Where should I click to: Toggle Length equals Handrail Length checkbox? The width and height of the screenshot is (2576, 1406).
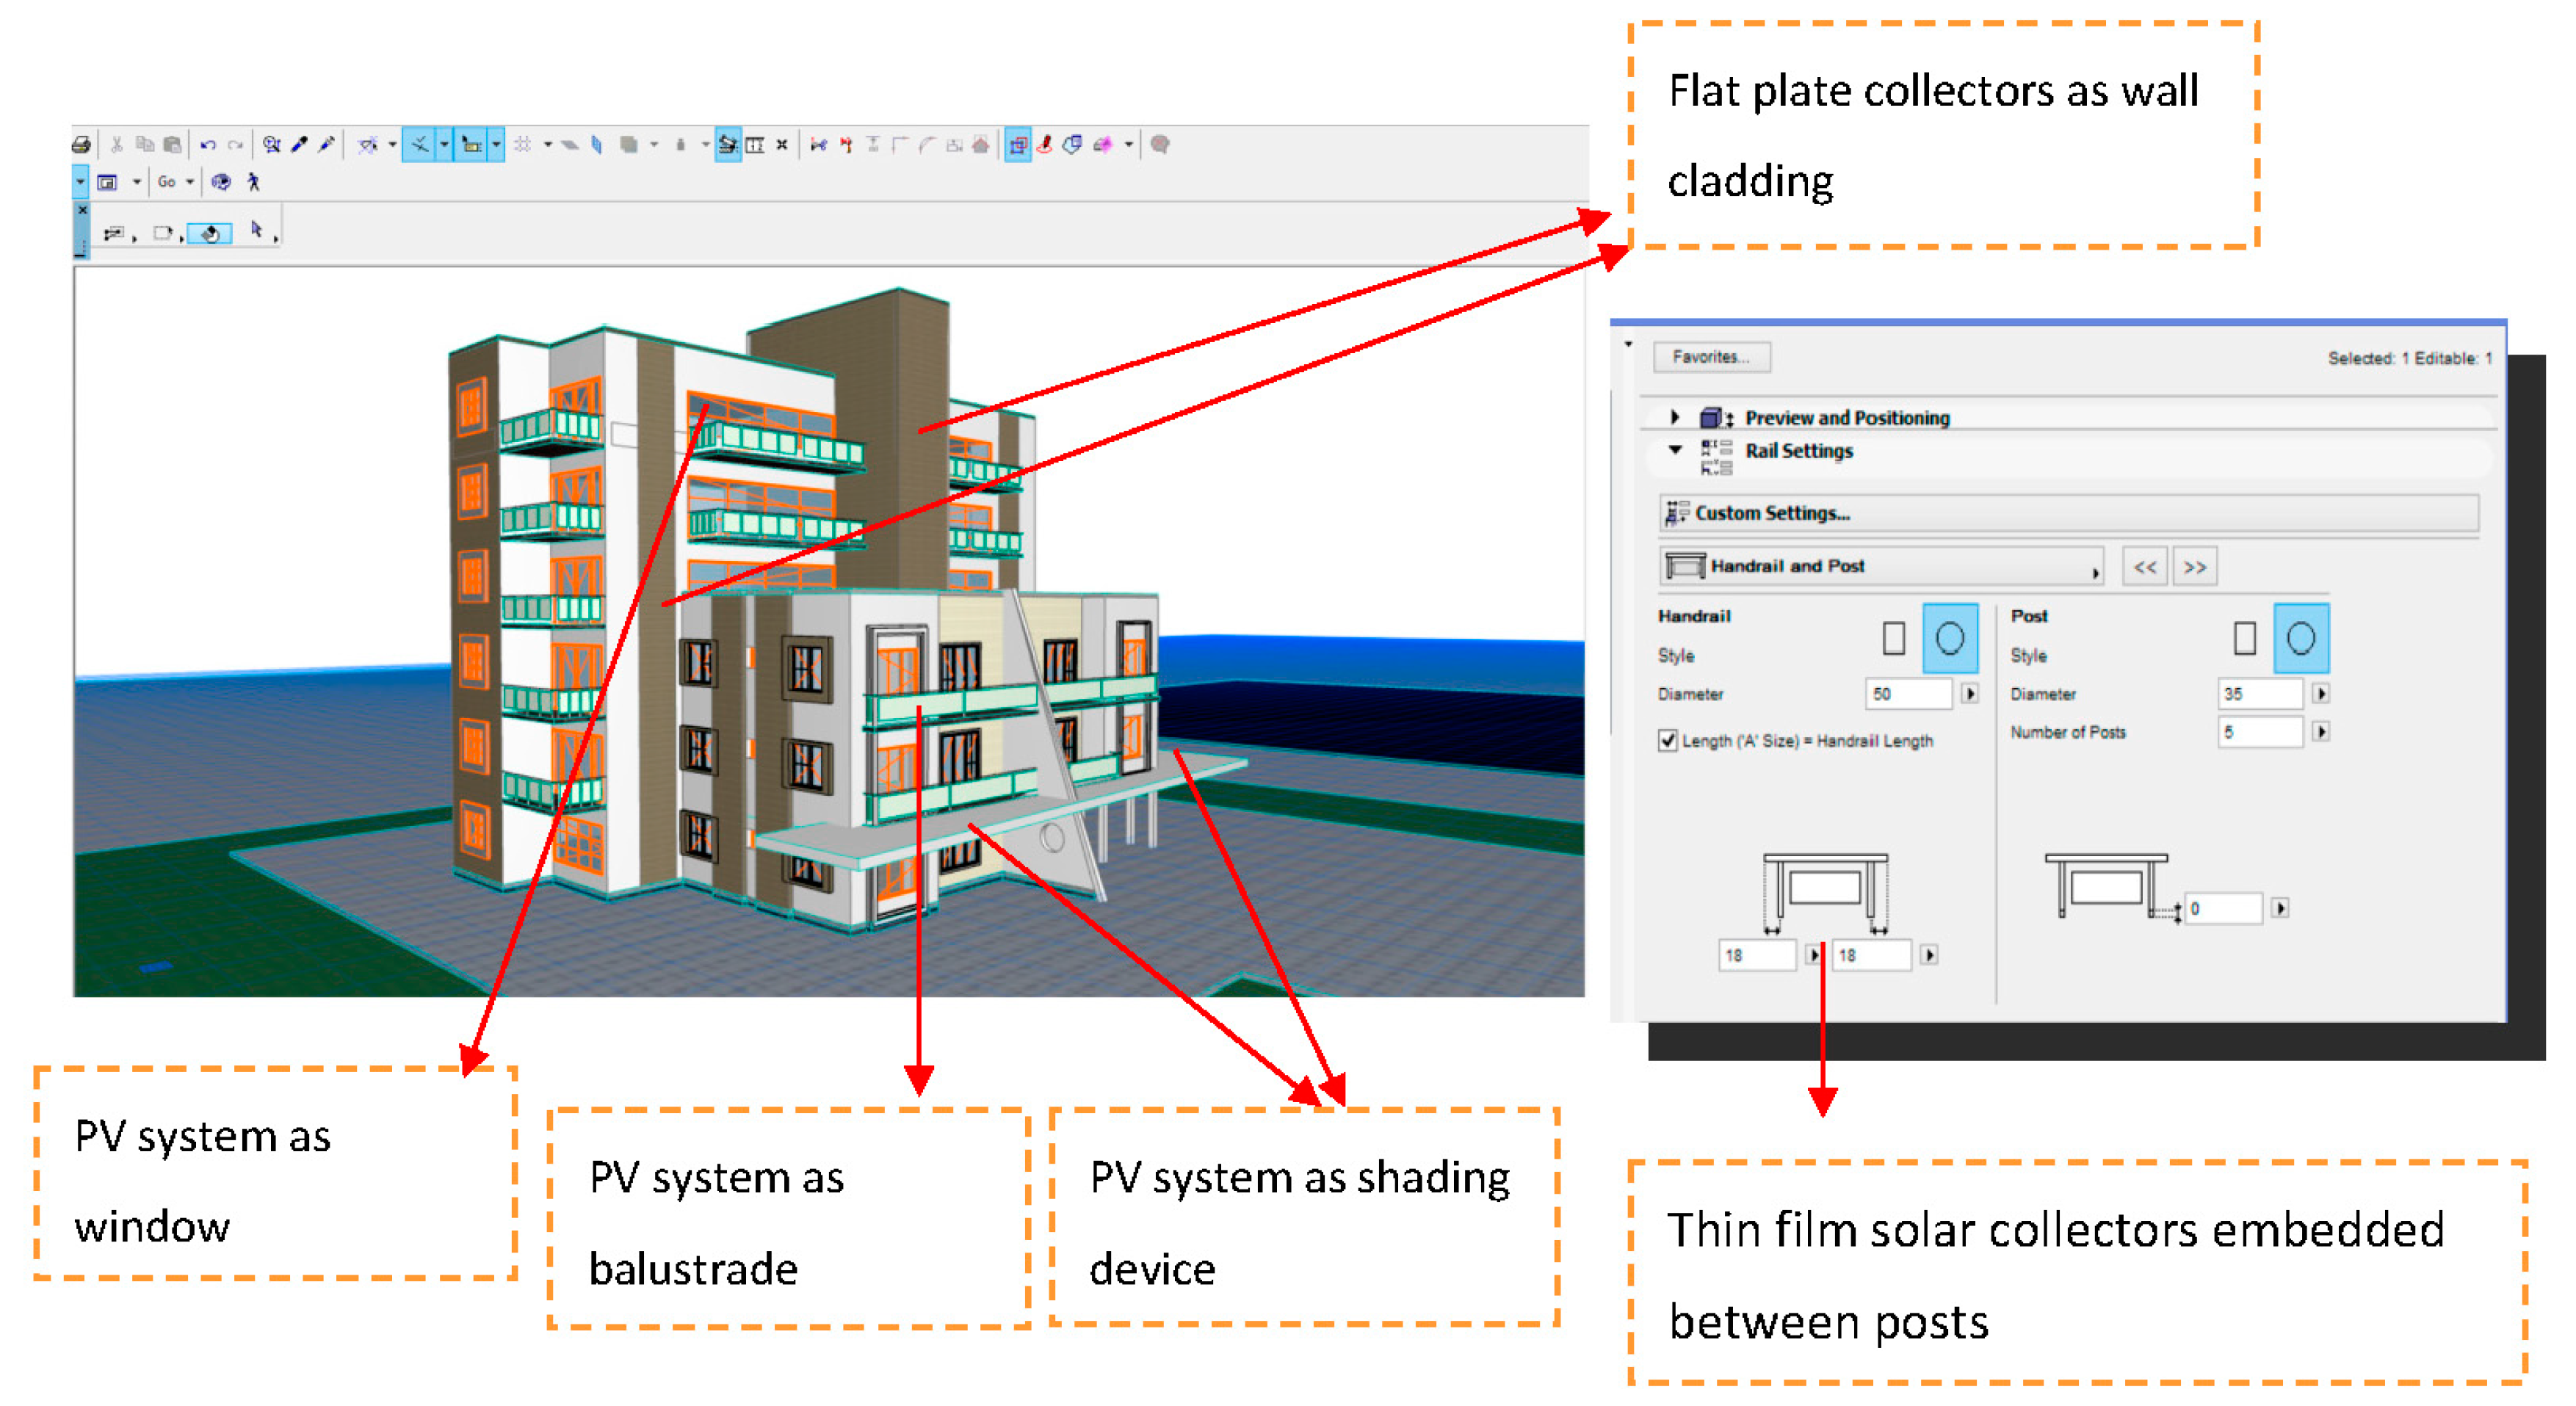coord(1667,740)
